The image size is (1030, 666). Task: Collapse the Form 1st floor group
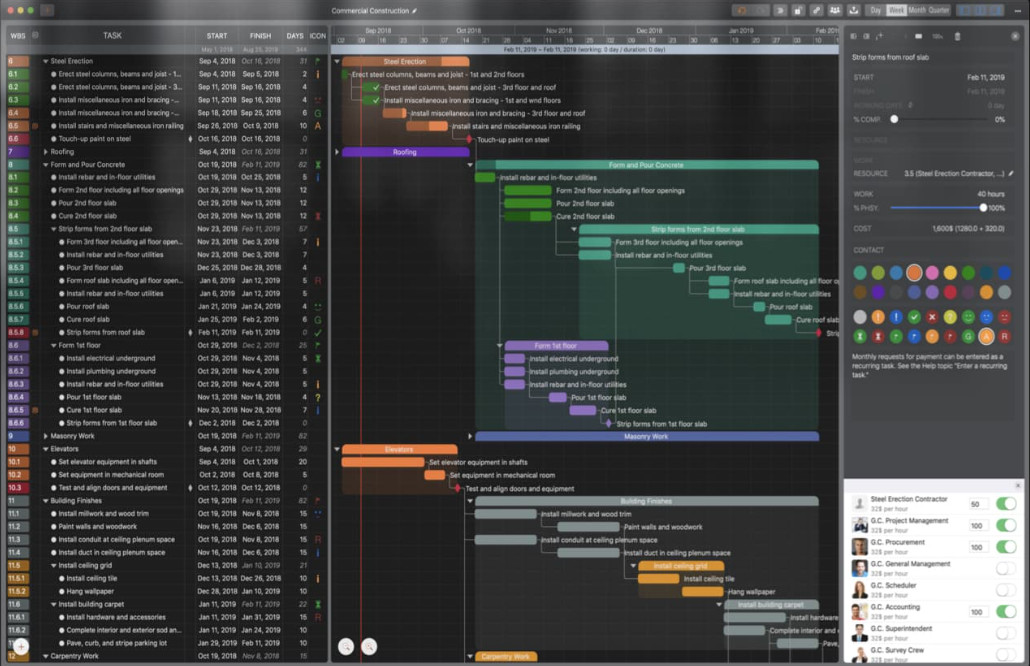coord(54,345)
